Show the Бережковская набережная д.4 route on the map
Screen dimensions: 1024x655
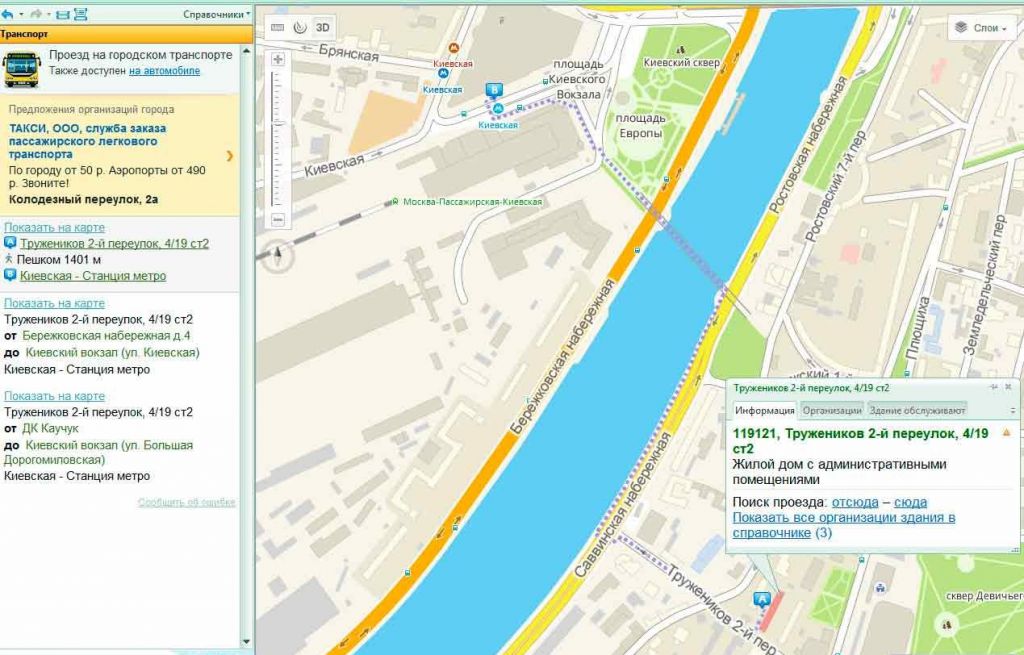click(x=54, y=303)
